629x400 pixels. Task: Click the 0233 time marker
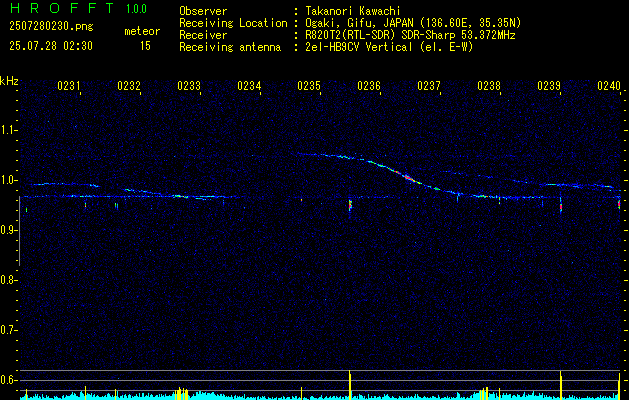click(x=189, y=86)
